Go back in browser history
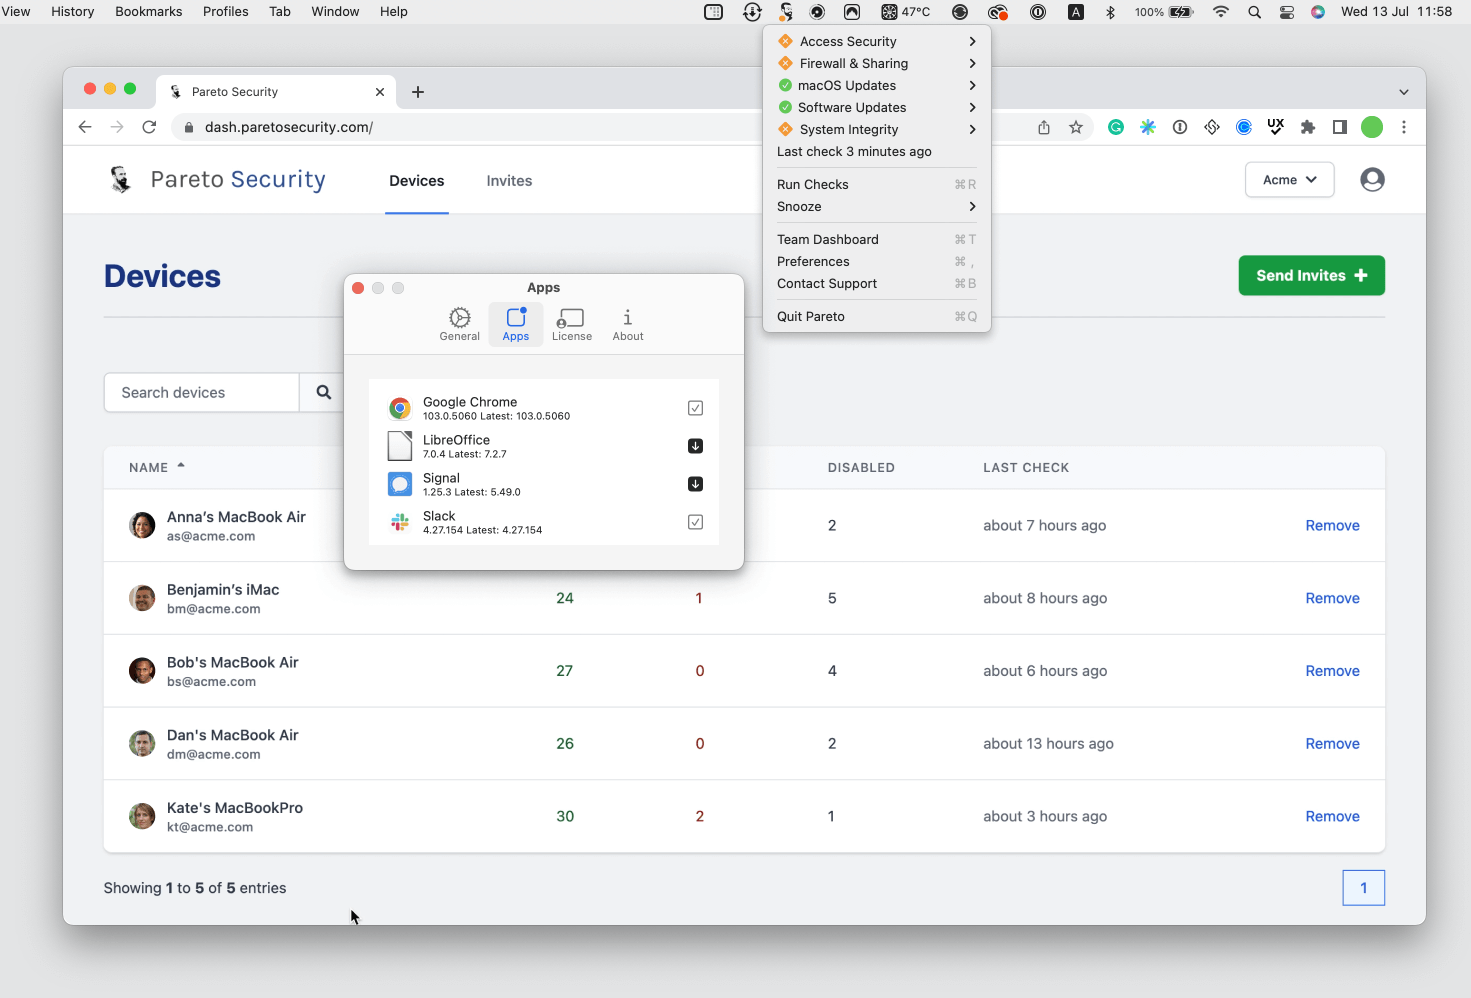1471x998 pixels. click(85, 127)
